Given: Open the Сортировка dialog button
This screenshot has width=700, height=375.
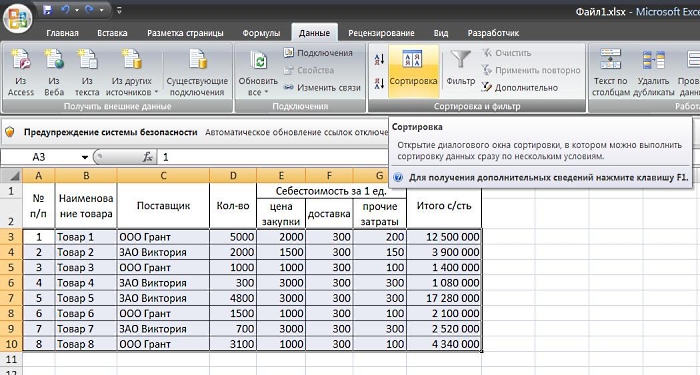Looking at the screenshot, I should 413,71.
